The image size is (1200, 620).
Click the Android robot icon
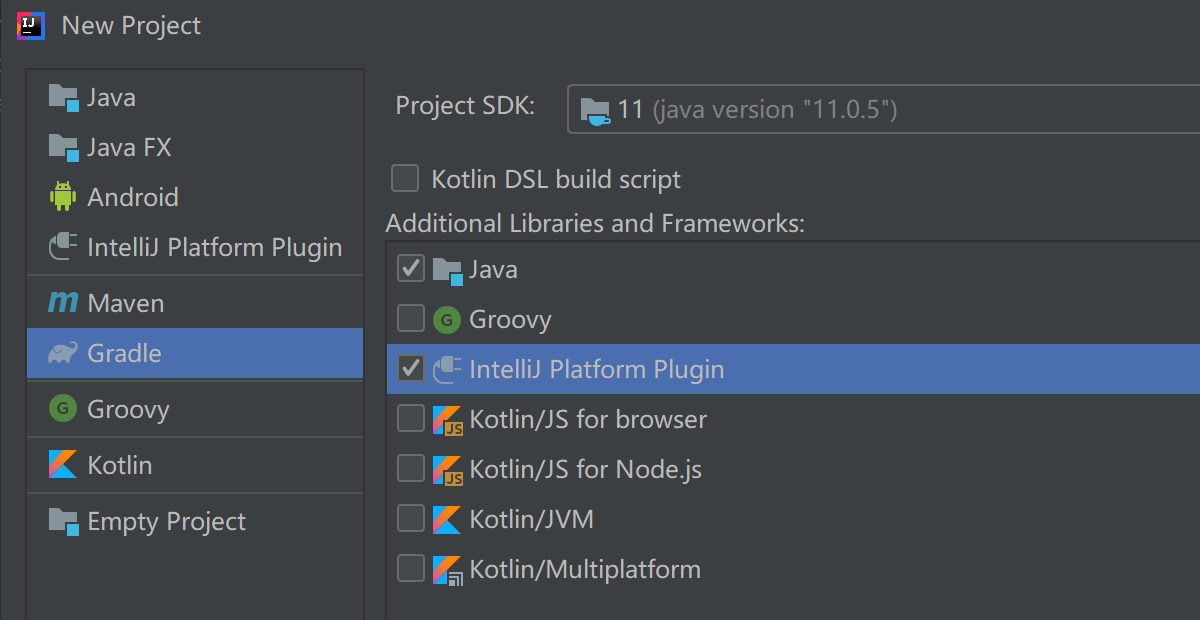[62, 196]
